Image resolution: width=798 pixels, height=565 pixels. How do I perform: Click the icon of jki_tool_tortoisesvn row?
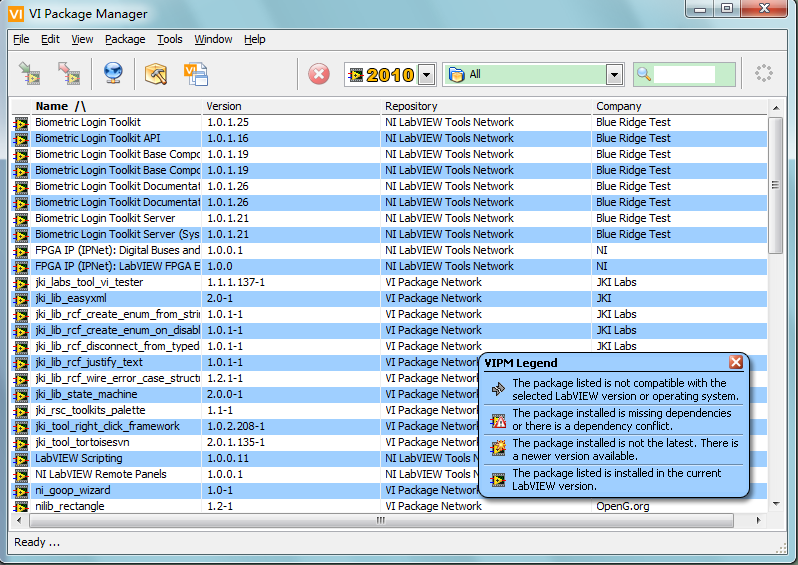pos(21,443)
